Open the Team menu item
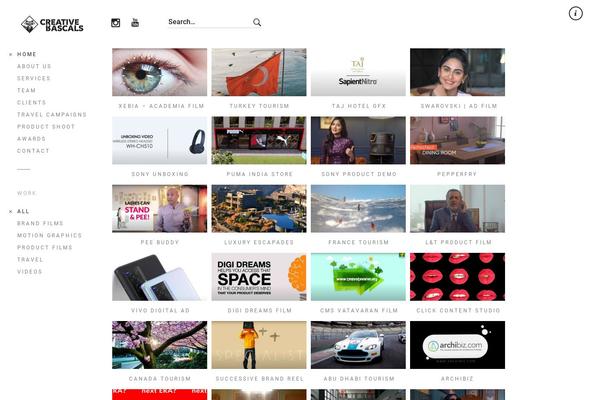This screenshot has width=600, height=400. [x=26, y=90]
